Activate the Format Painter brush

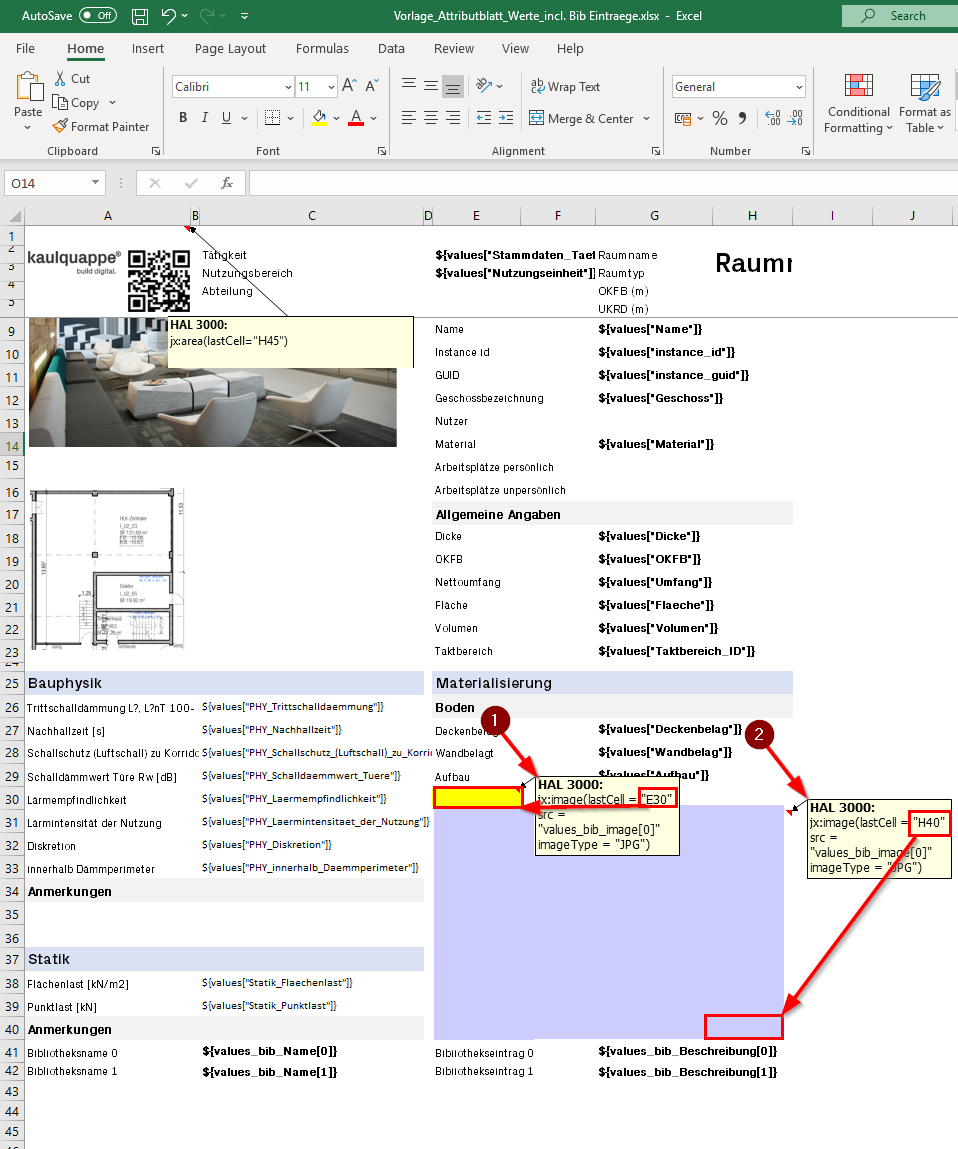[x=100, y=126]
